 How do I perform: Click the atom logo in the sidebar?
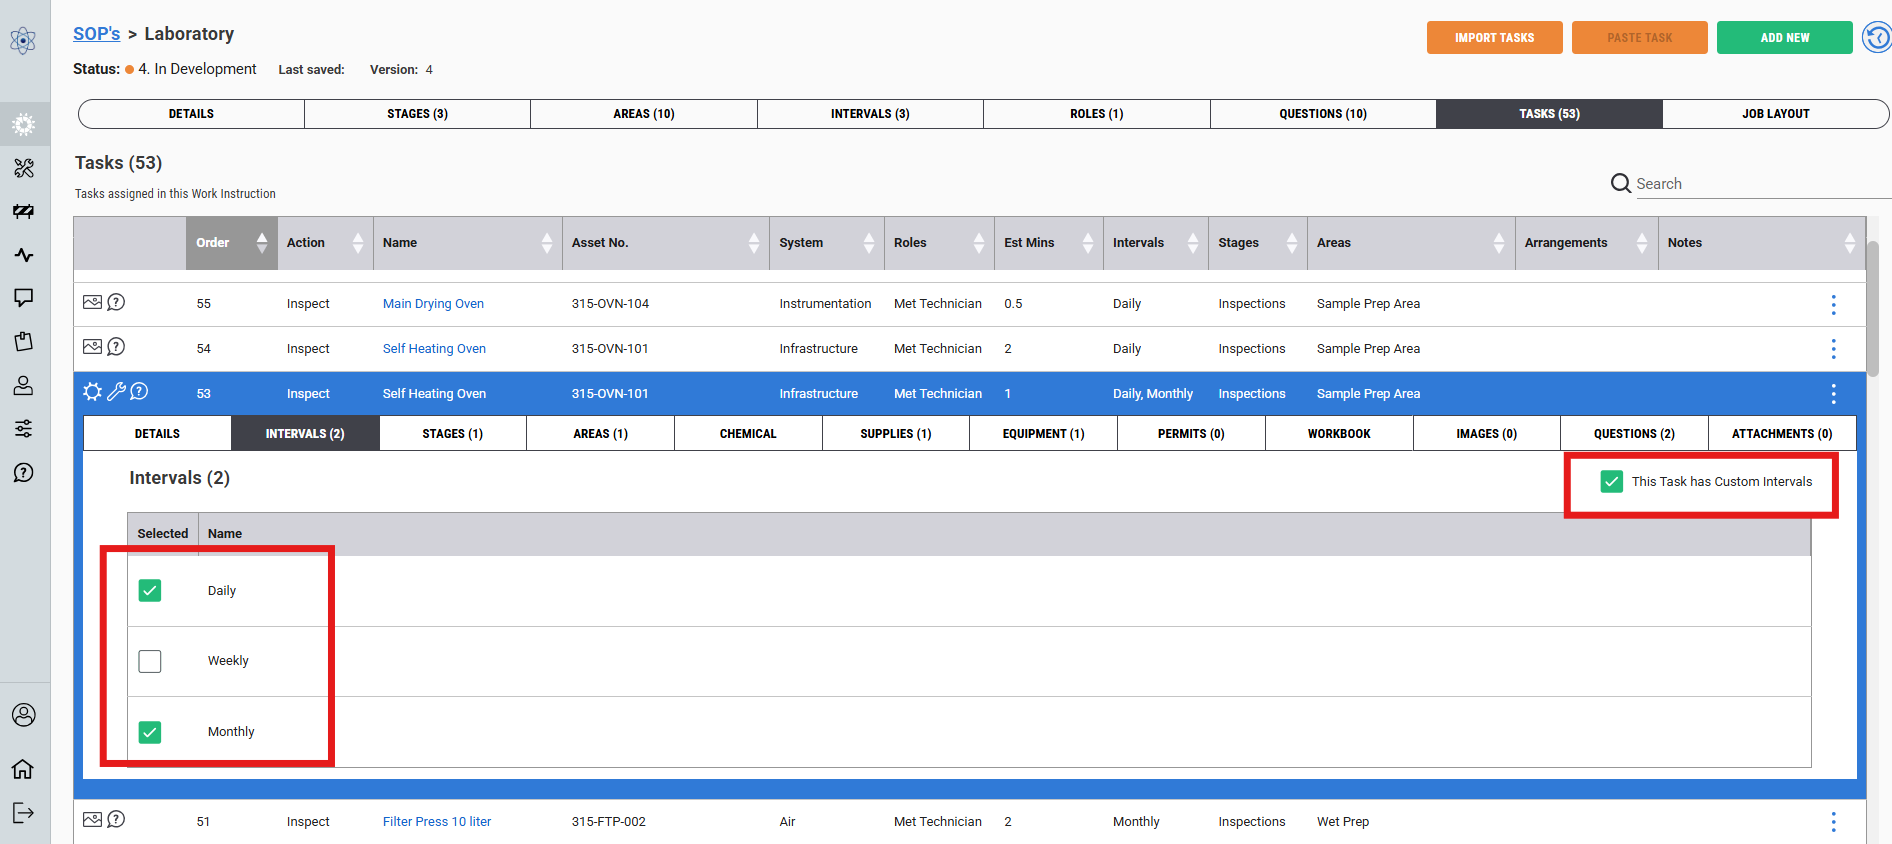pos(23,41)
